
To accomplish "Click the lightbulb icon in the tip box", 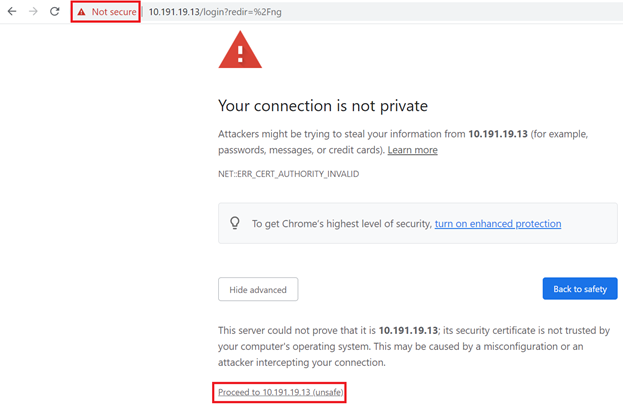I will [x=235, y=224].
